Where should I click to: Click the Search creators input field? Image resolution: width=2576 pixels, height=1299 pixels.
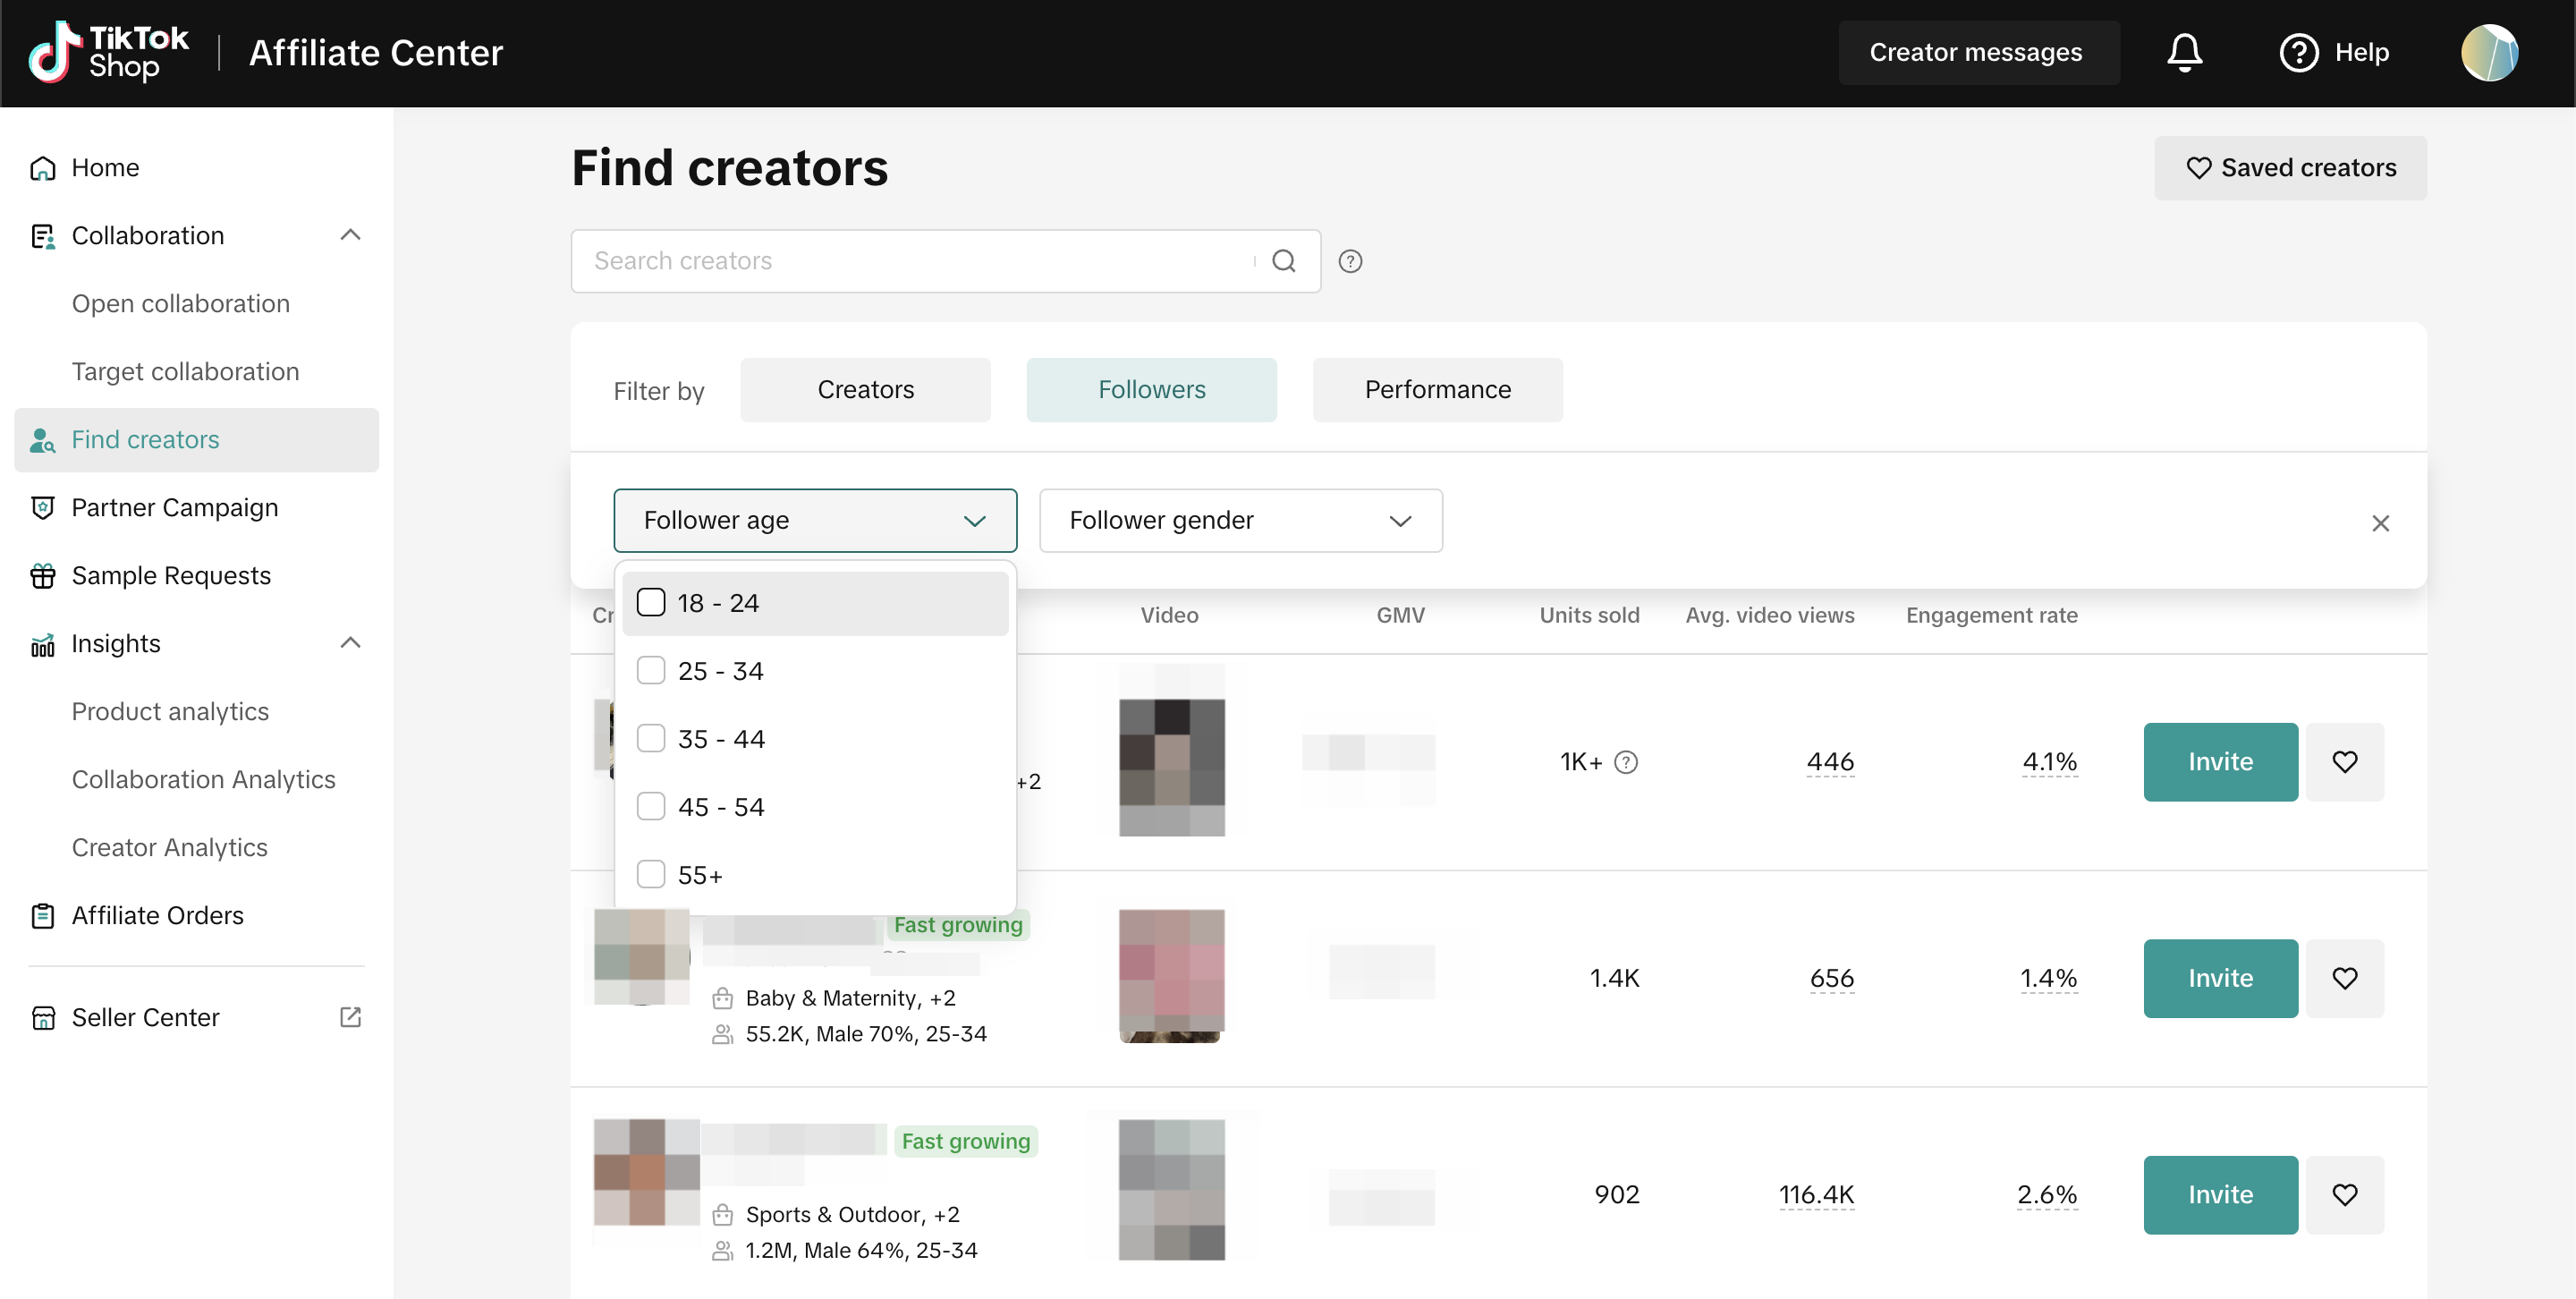pyautogui.click(x=910, y=261)
